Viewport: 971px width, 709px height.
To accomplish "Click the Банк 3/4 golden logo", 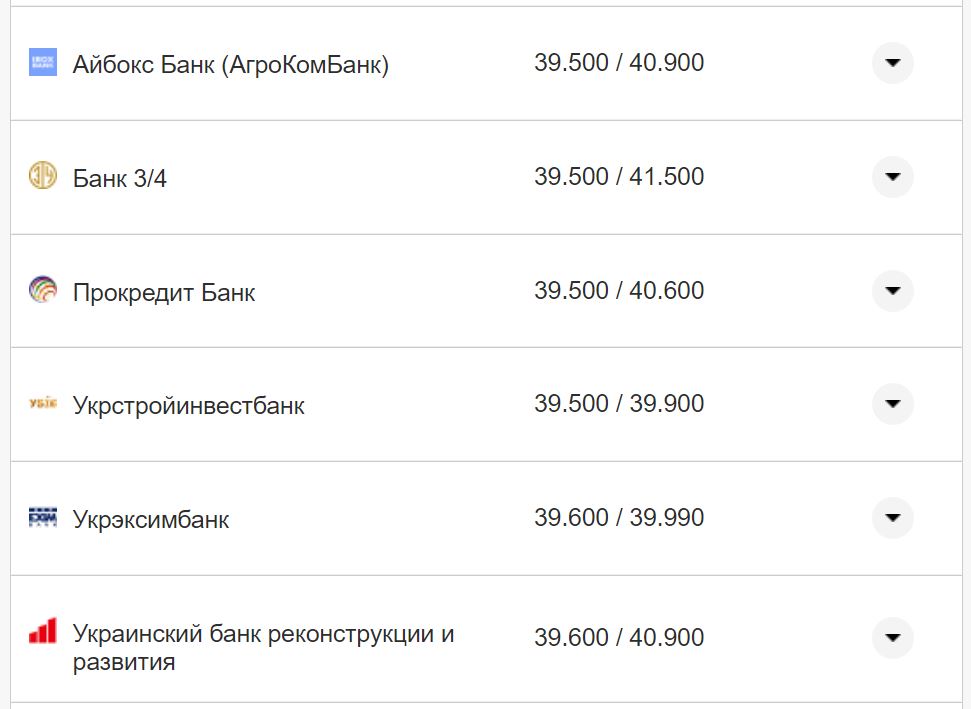I will tap(42, 176).
